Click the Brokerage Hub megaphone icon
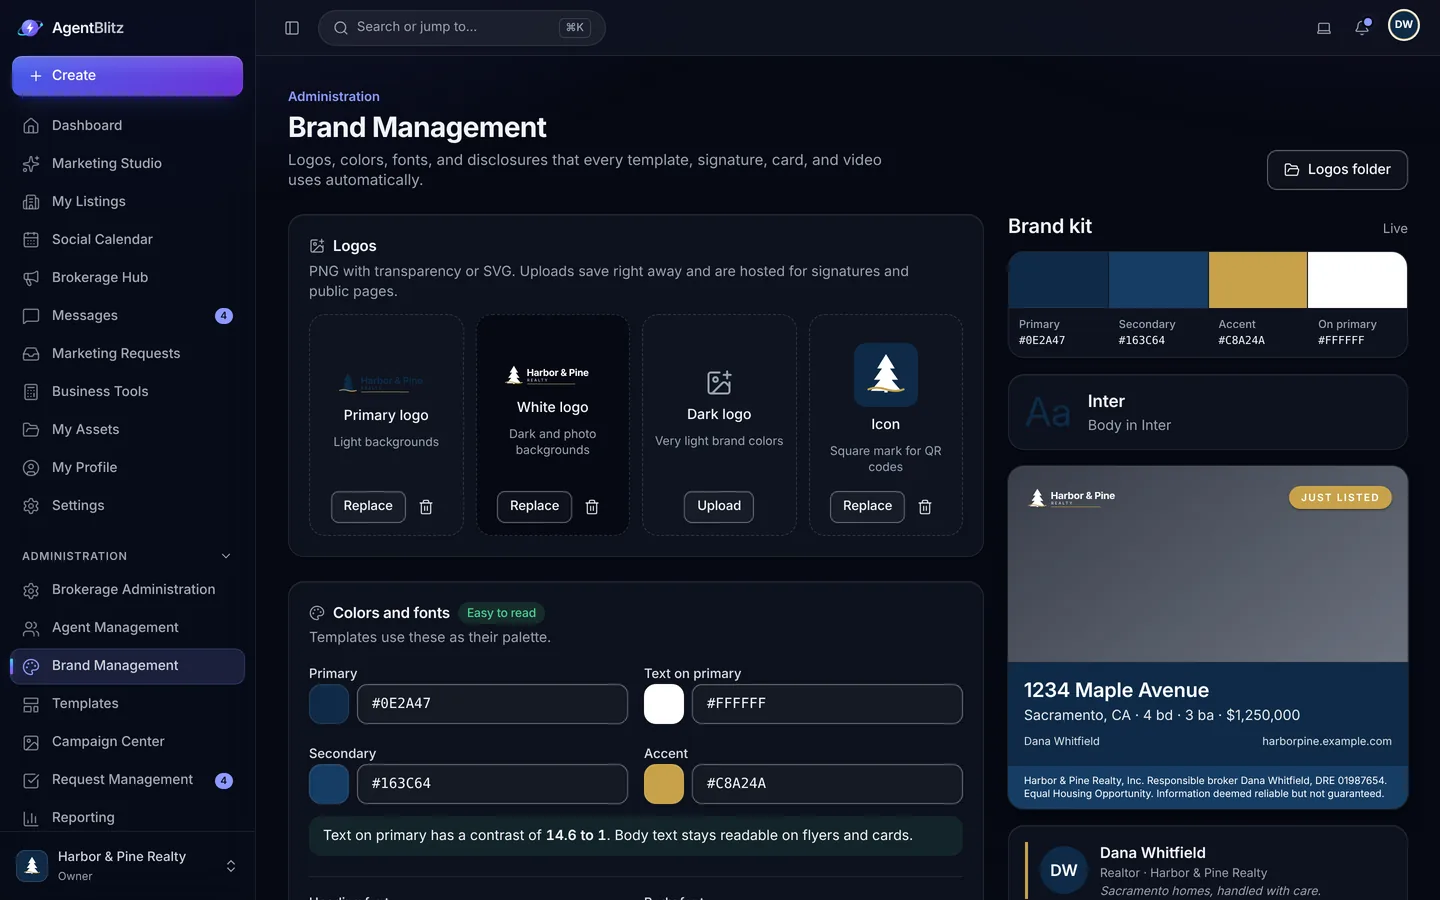The width and height of the screenshot is (1440, 900). coord(31,278)
